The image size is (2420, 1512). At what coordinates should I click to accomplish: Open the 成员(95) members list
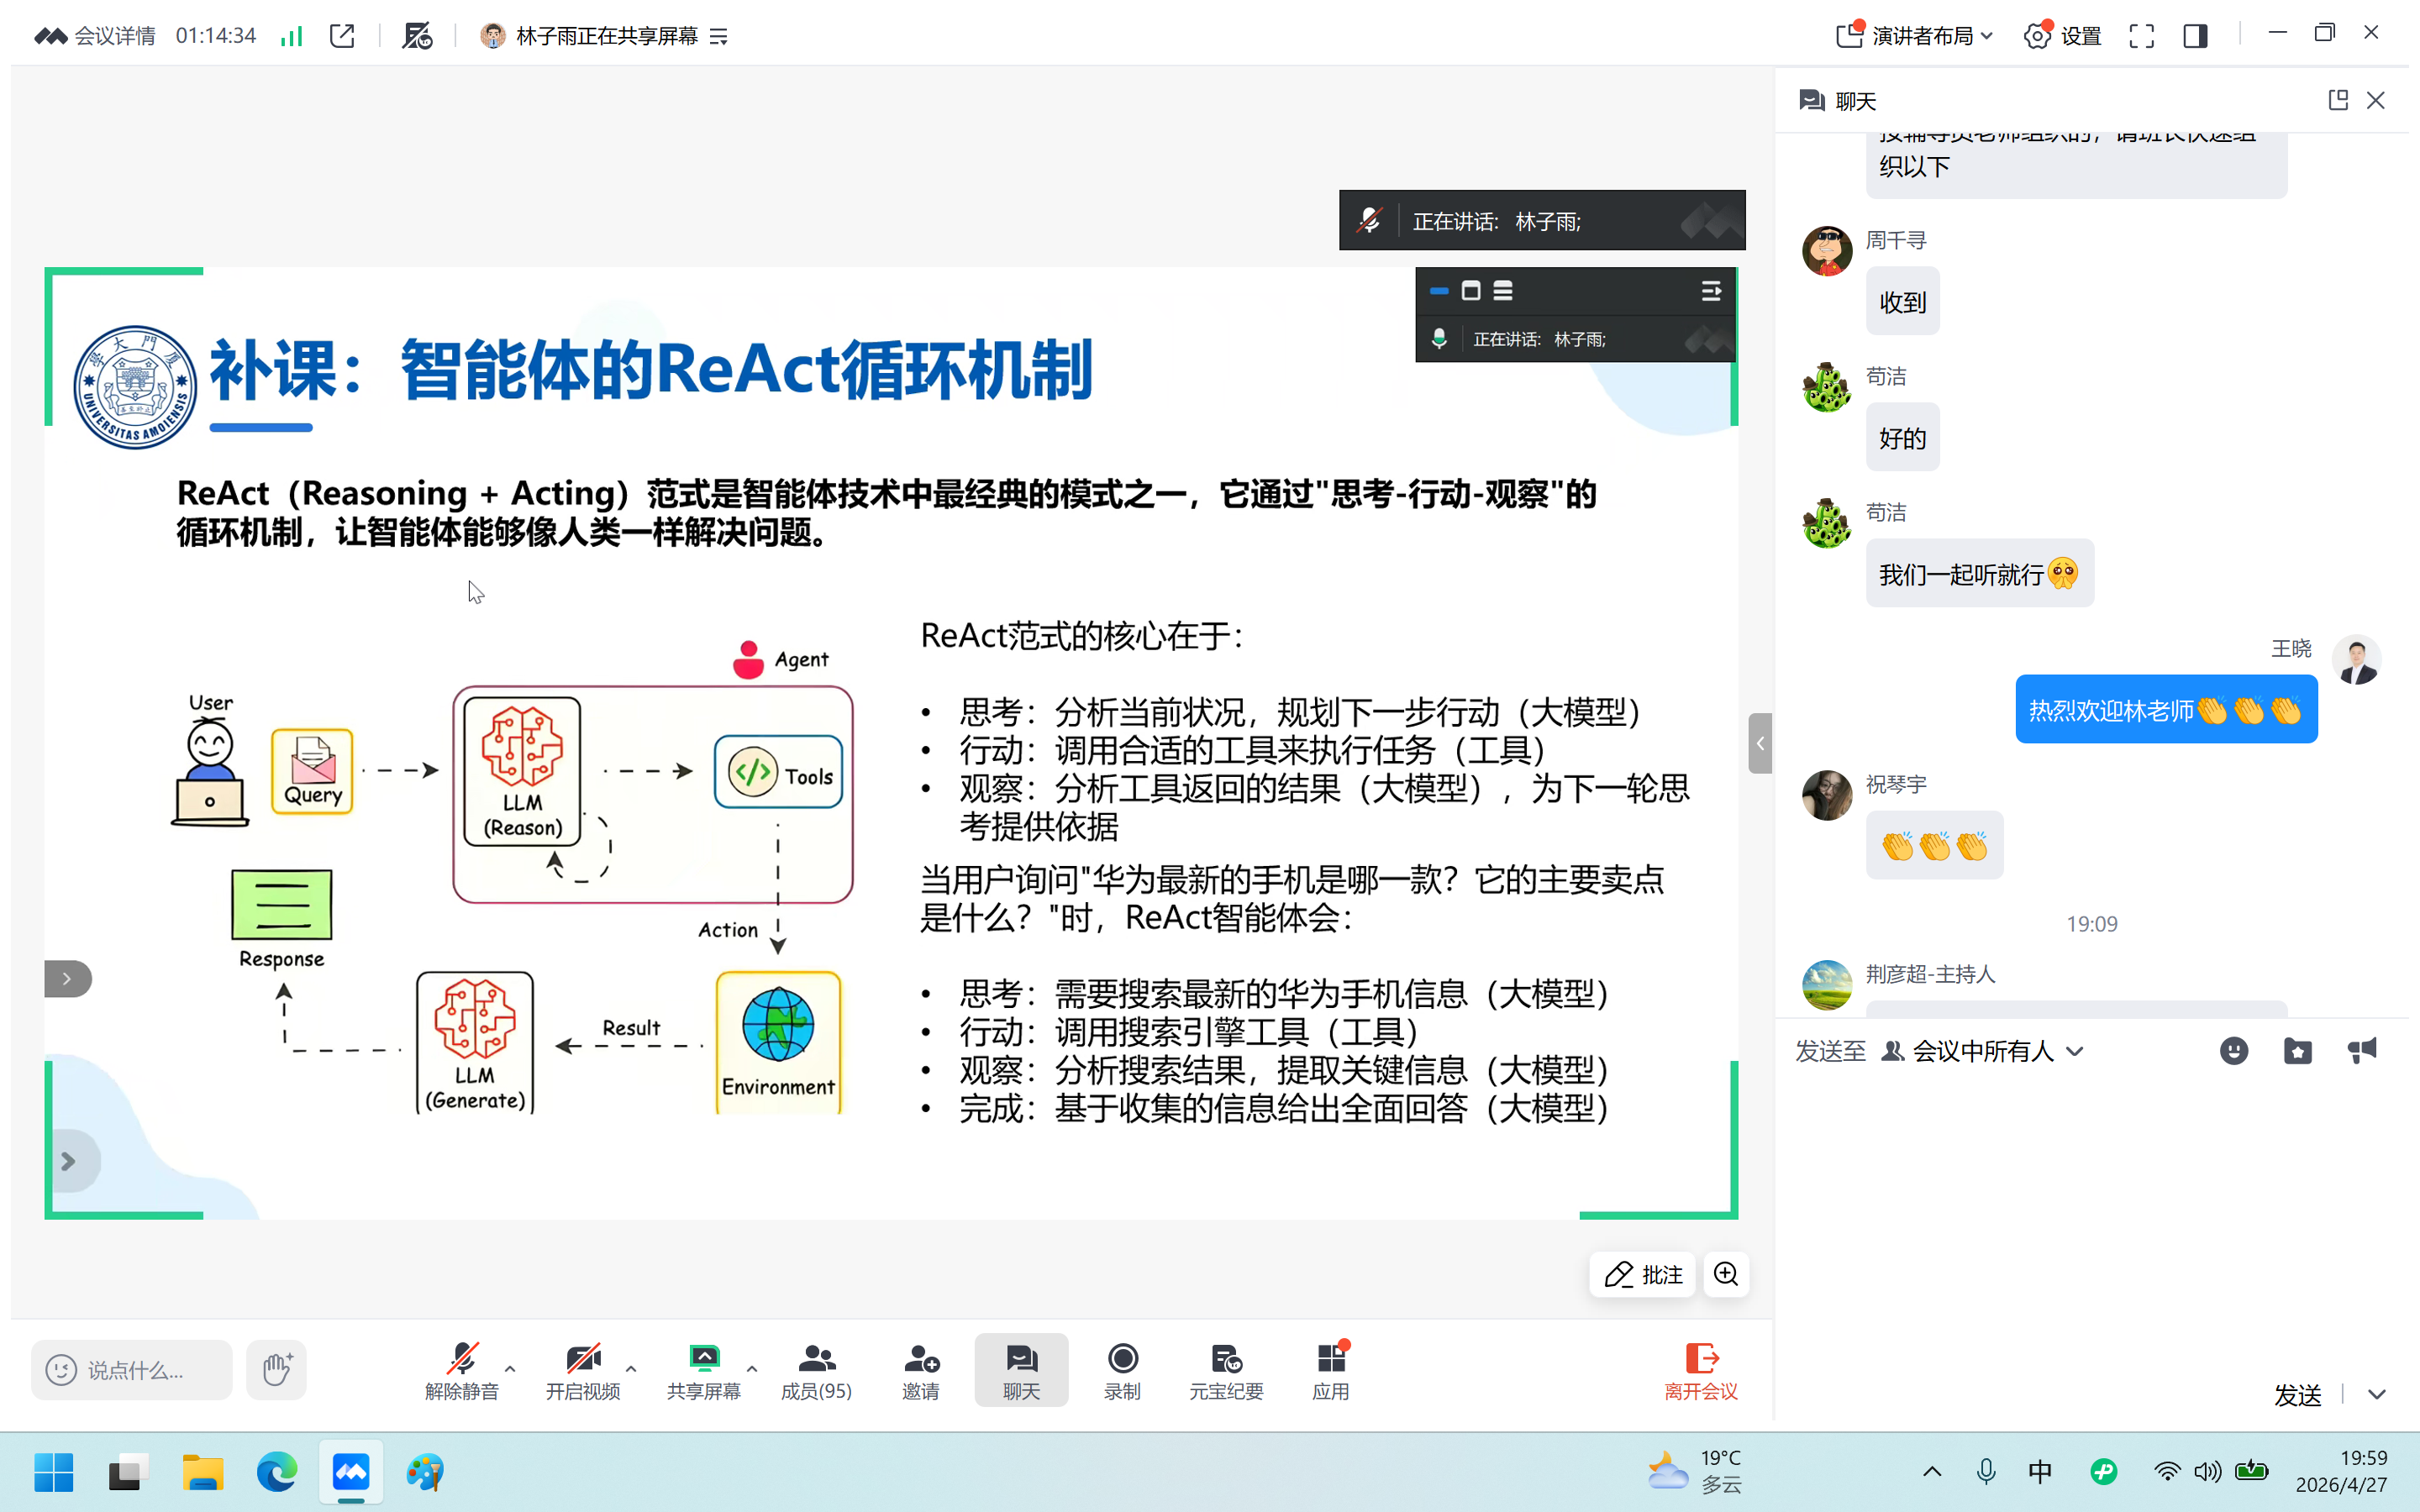(816, 1370)
